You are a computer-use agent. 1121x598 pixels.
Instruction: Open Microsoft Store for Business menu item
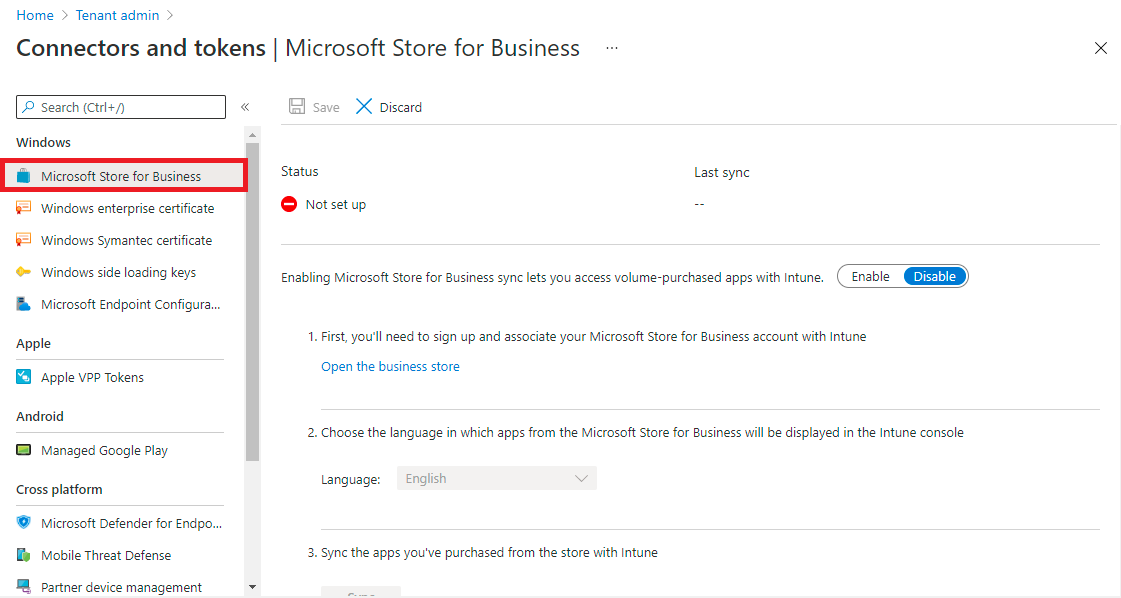(x=124, y=176)
